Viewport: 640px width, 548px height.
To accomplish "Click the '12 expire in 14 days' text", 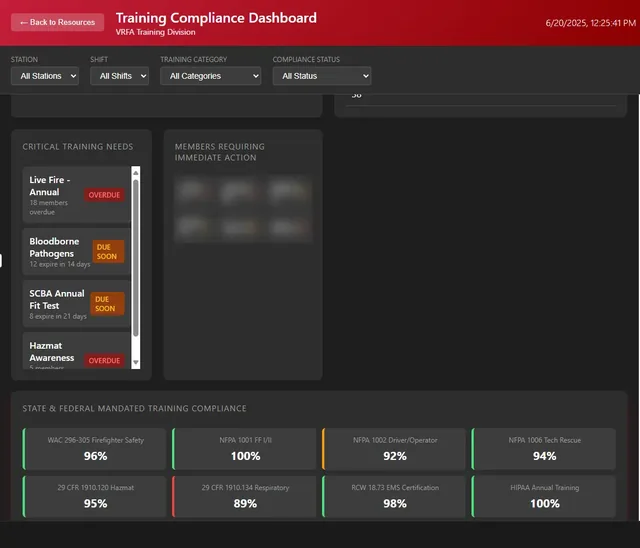I will (60, 264).
